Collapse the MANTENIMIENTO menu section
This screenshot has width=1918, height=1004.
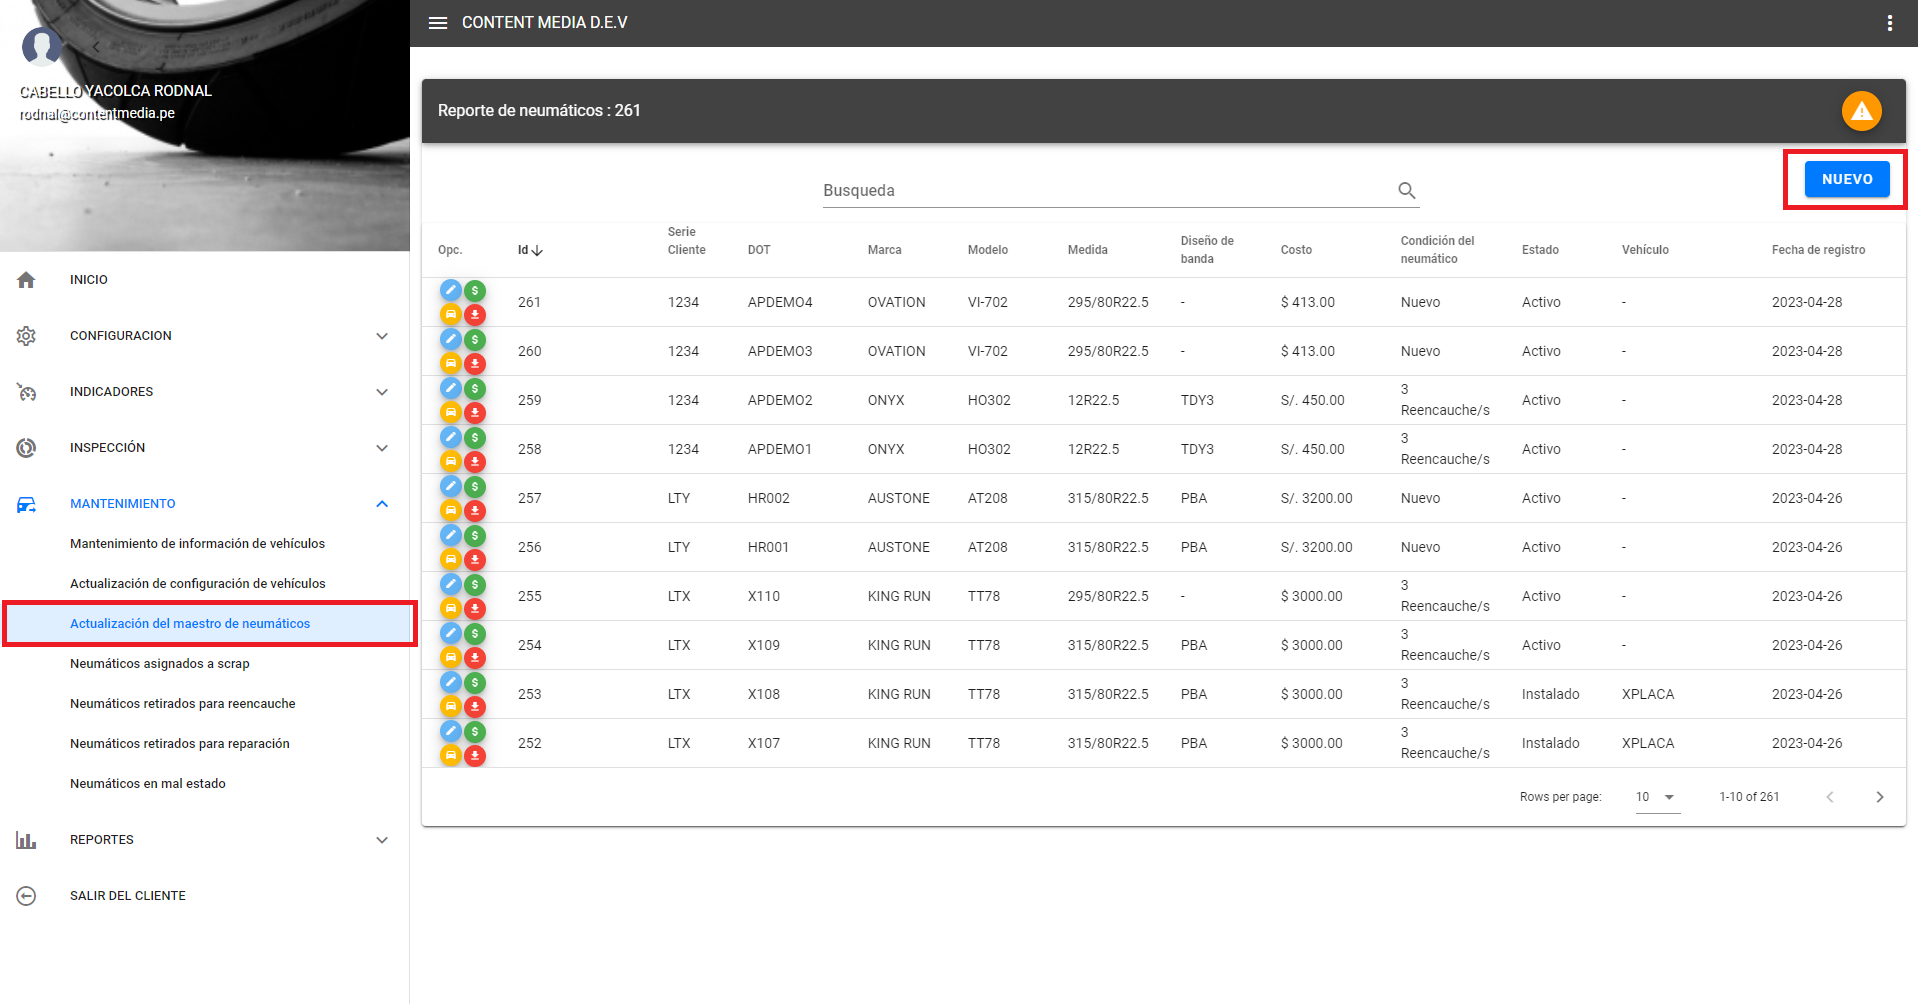pyautogui.click(x=381, y=504)
